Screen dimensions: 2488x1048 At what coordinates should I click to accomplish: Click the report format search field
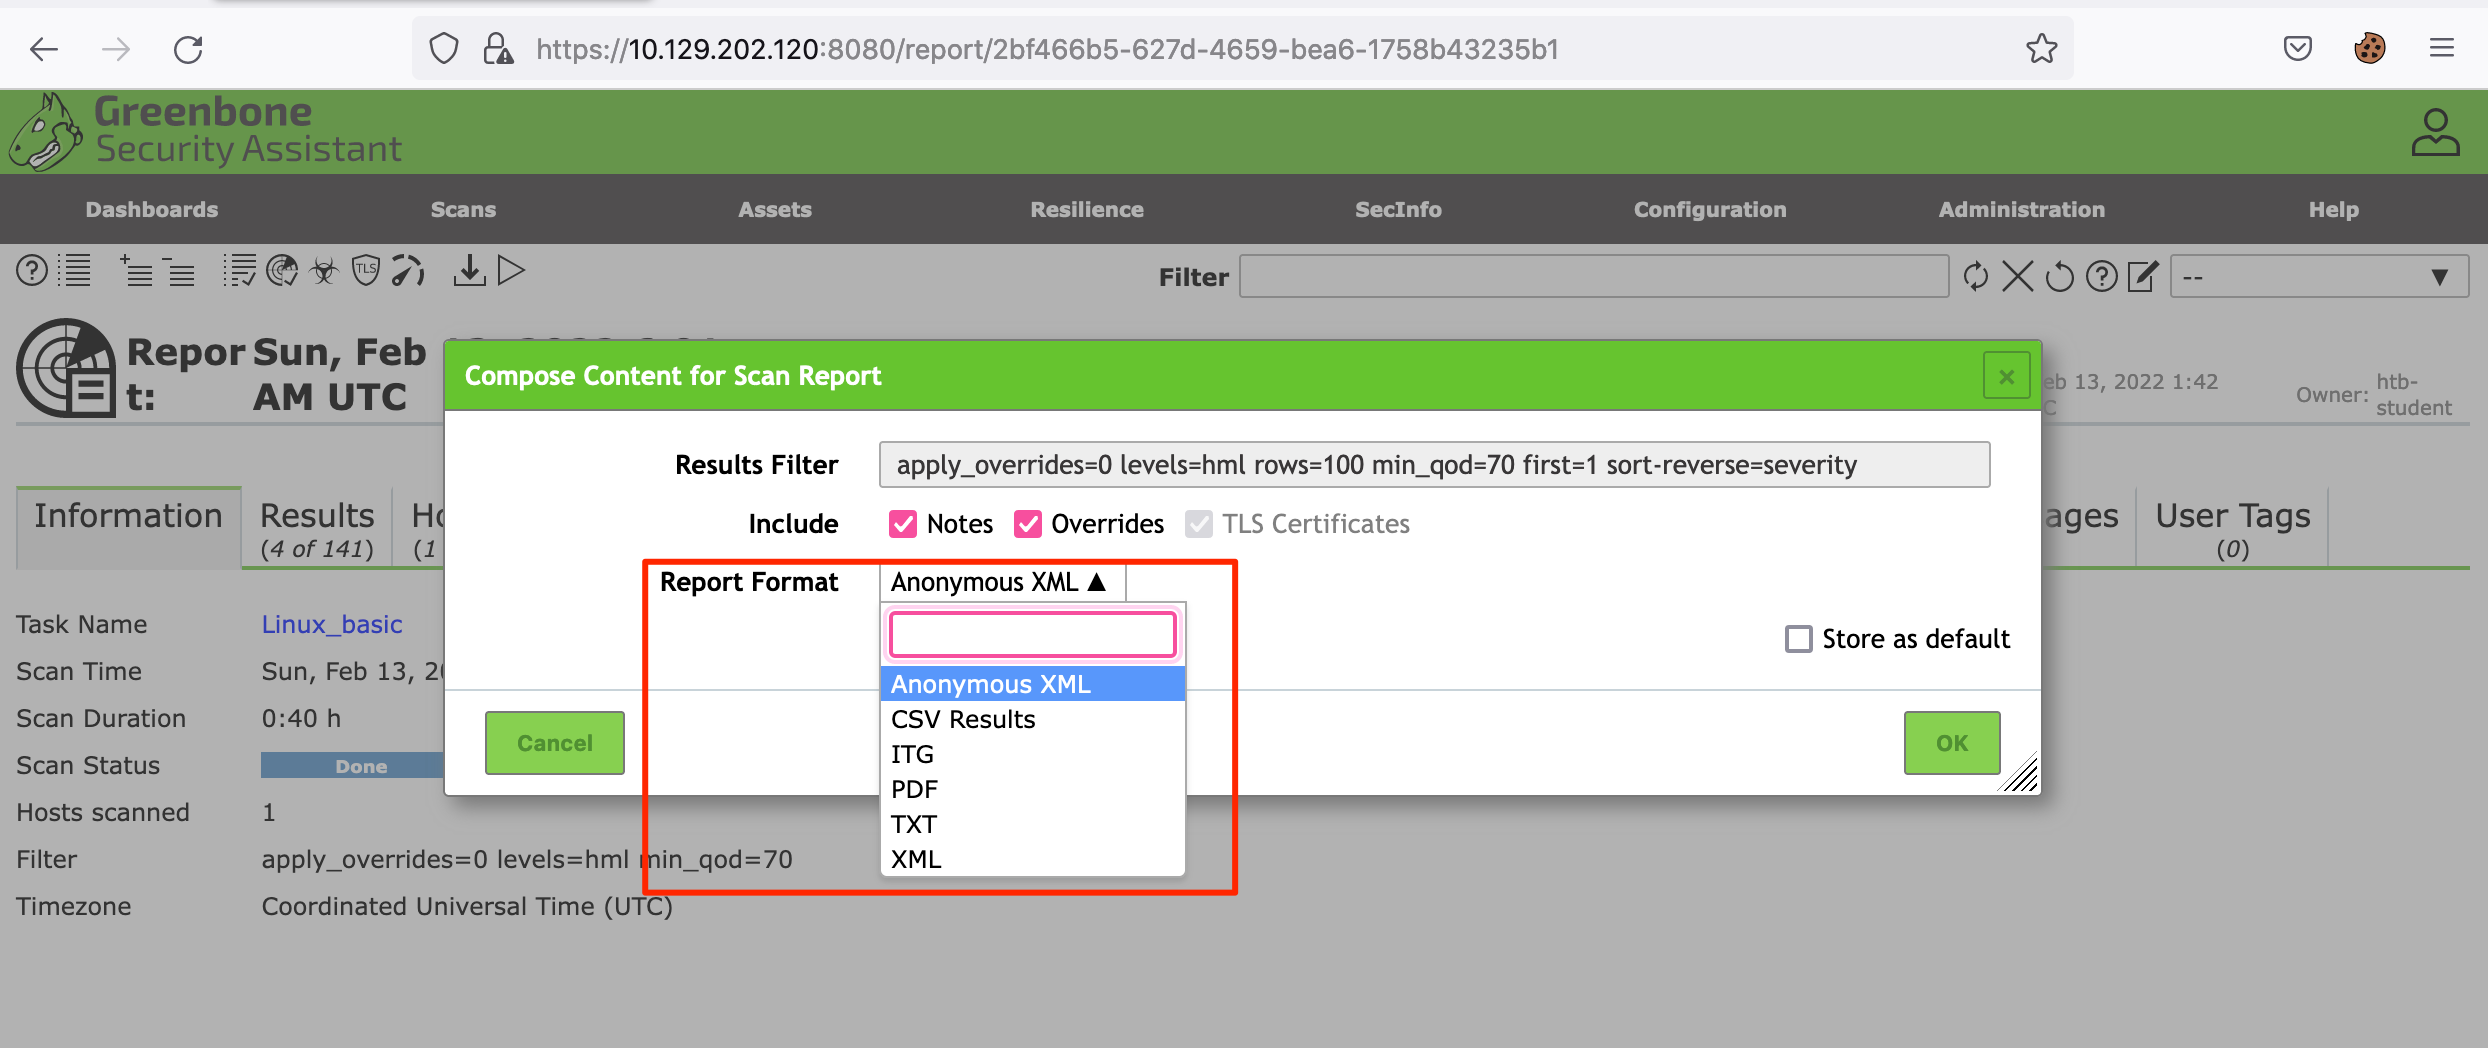click(1032, 635)
